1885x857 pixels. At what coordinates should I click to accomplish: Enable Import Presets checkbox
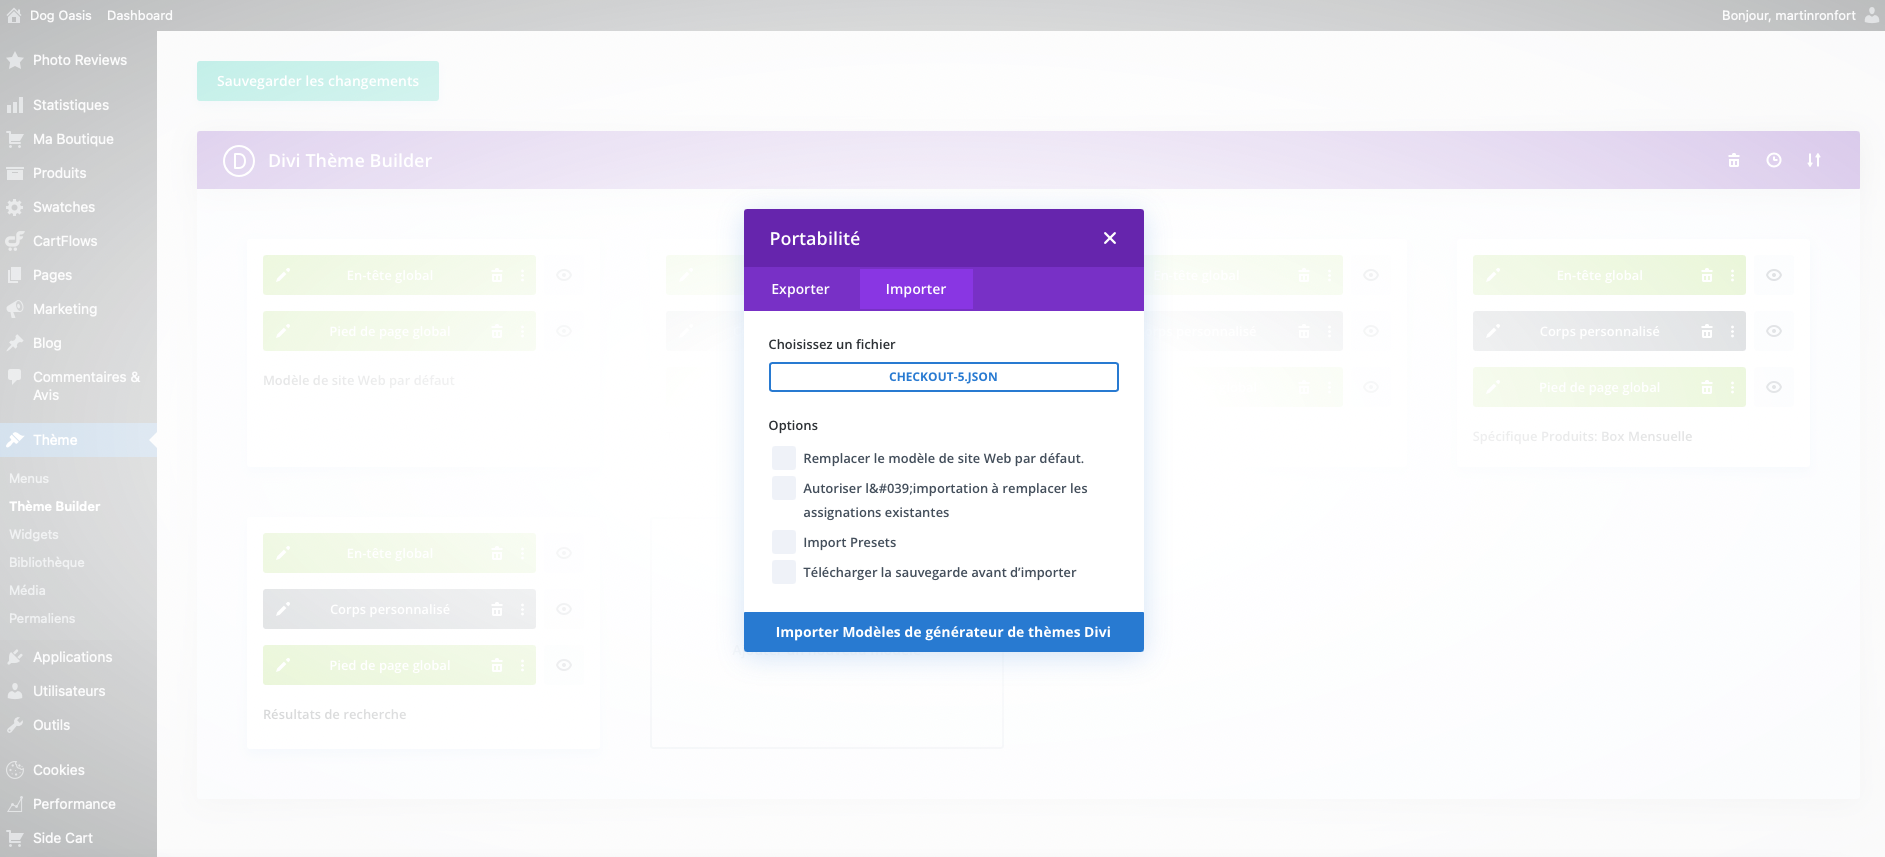click(784, 542)
